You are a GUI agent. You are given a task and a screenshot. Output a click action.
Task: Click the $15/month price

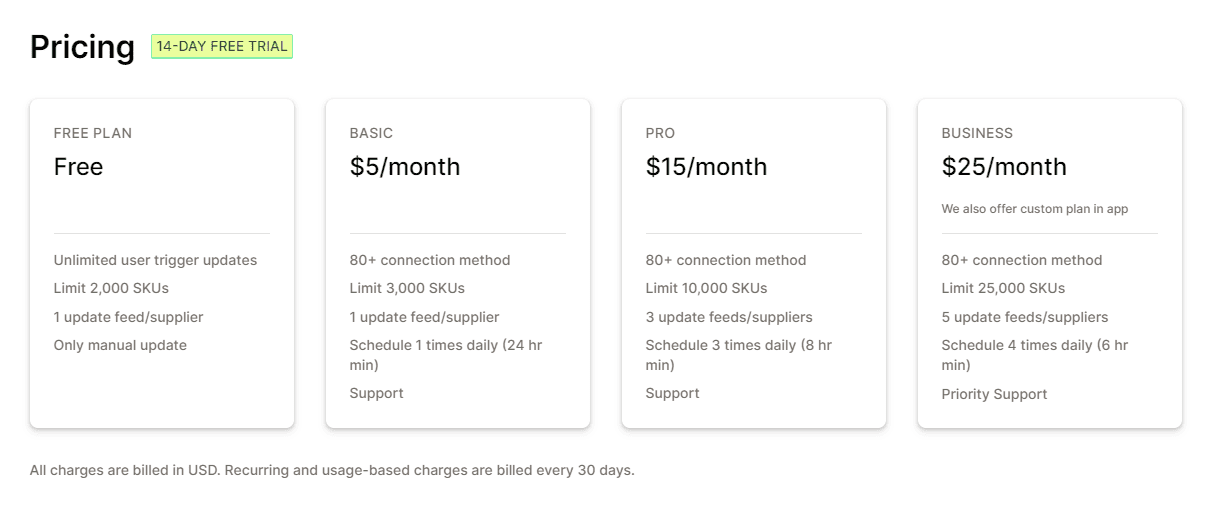(706, 167)
